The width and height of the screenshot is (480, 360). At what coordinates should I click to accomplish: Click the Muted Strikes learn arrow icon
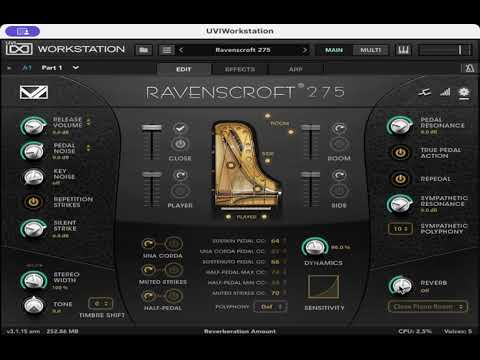(x=148, y=269)
